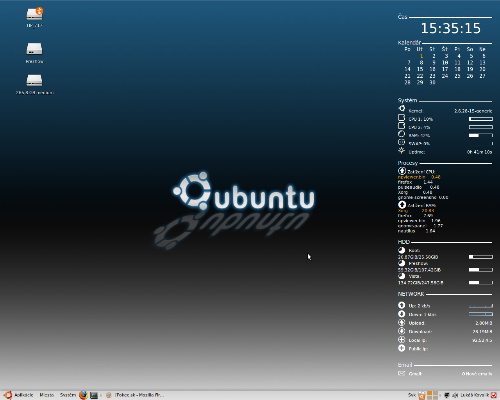Image resolution: width=500 pixels, height=400 pixels.
Task: Click the Kernel icon in System section
Action: coord(402,108)
